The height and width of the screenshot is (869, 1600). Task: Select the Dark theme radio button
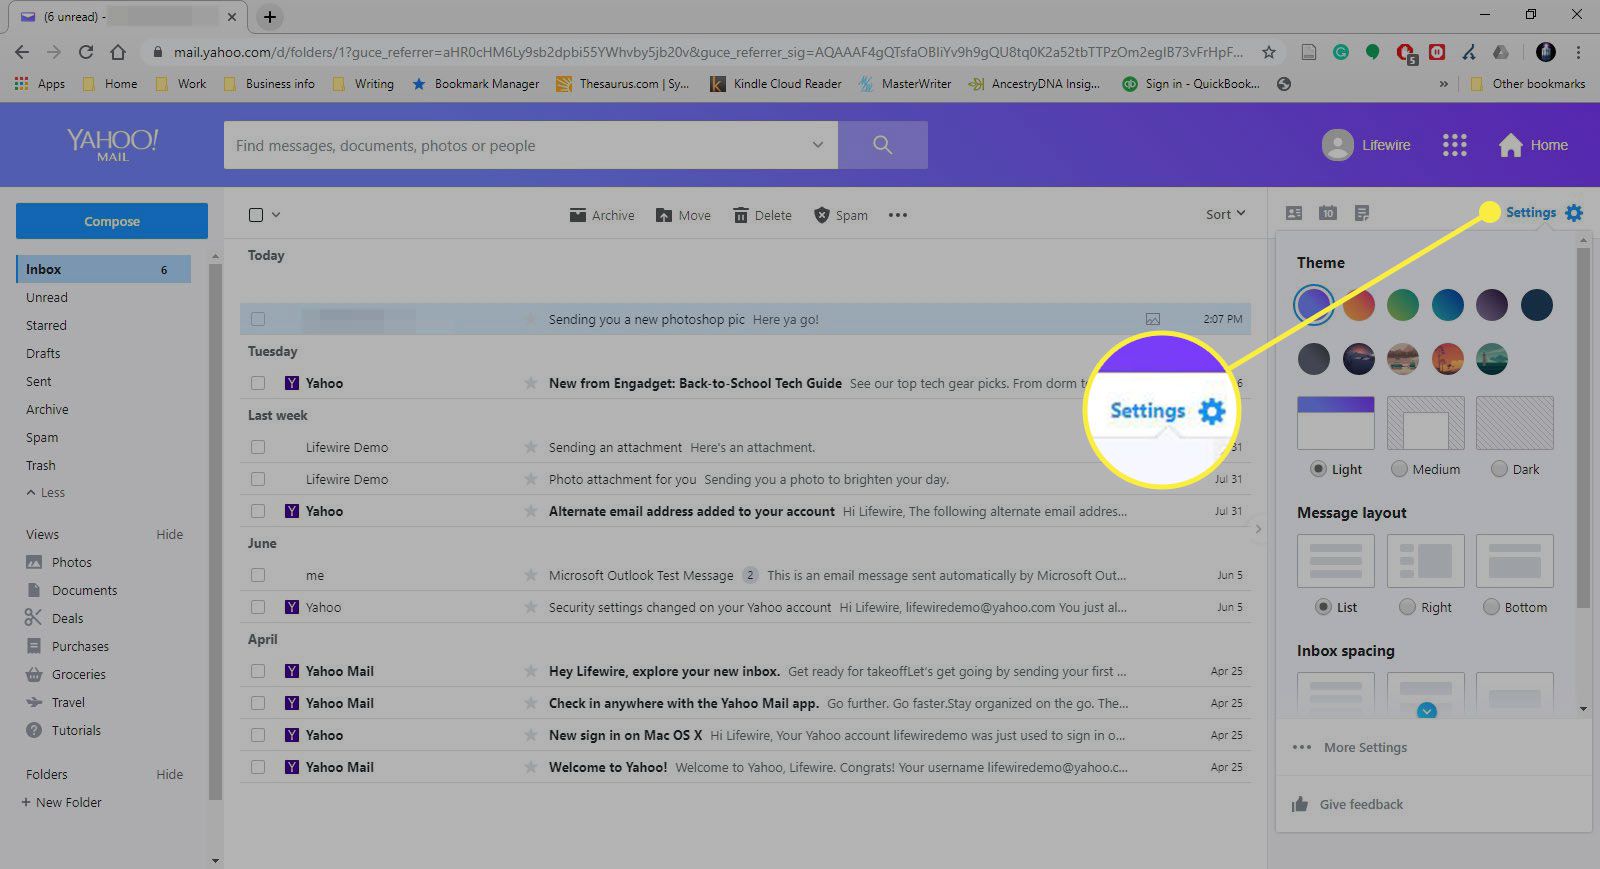(x=1499, y=469)
